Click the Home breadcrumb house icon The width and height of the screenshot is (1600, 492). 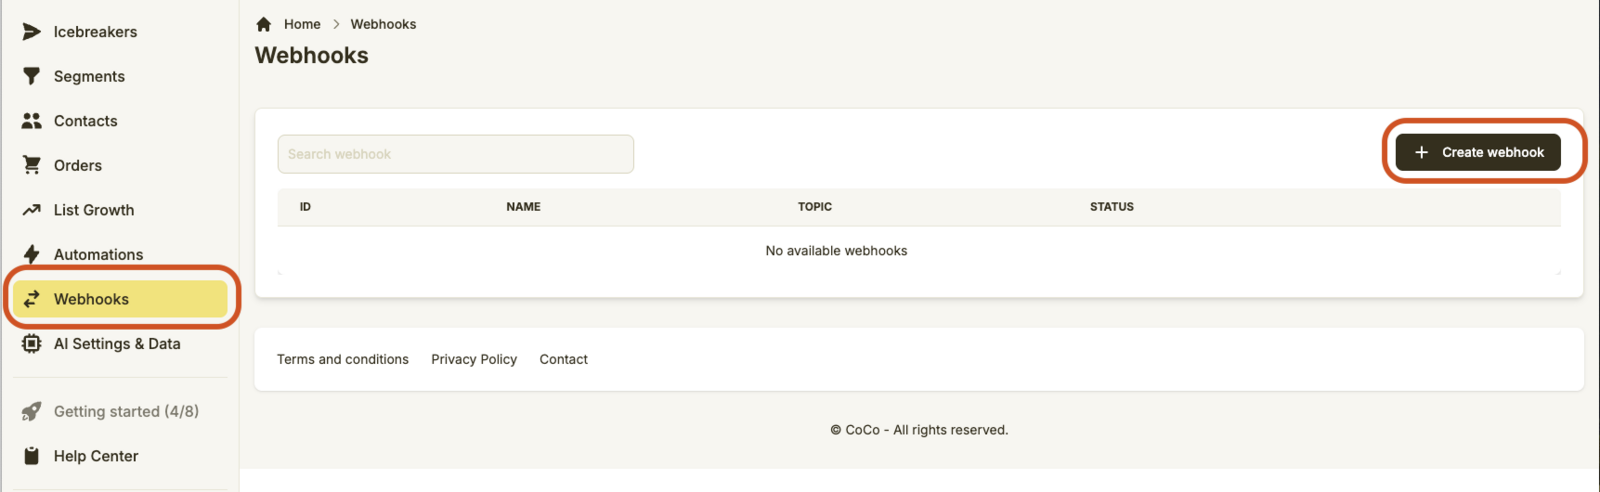(x=264, y=24)
